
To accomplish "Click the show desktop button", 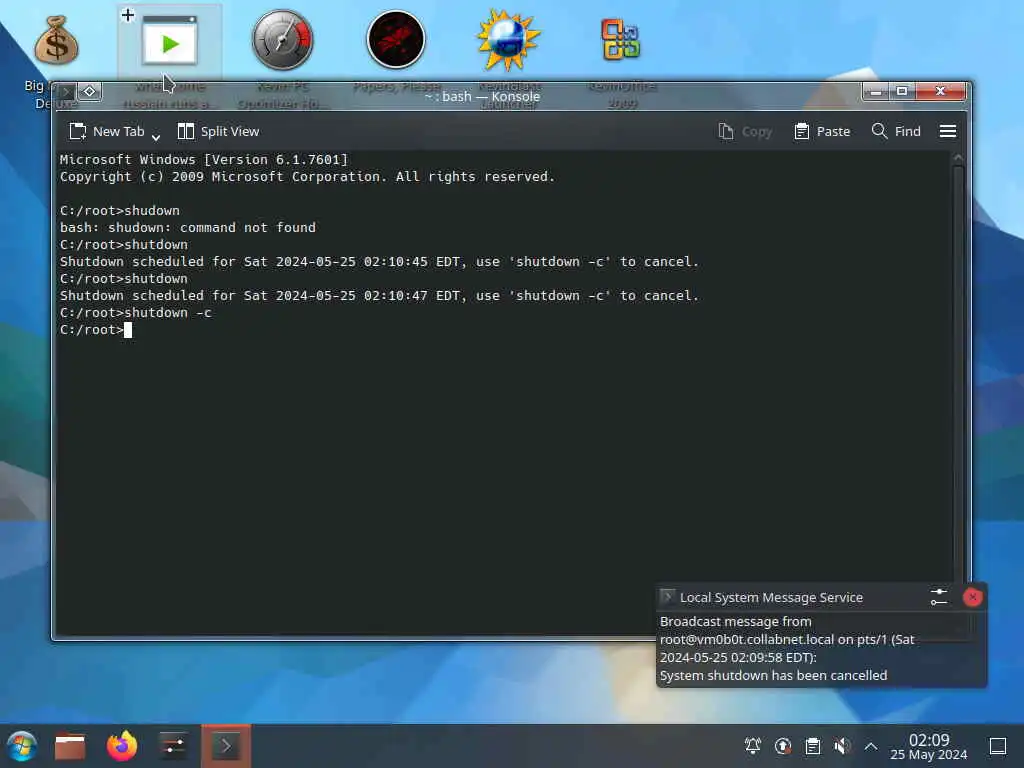I will (x=998, y=746).
